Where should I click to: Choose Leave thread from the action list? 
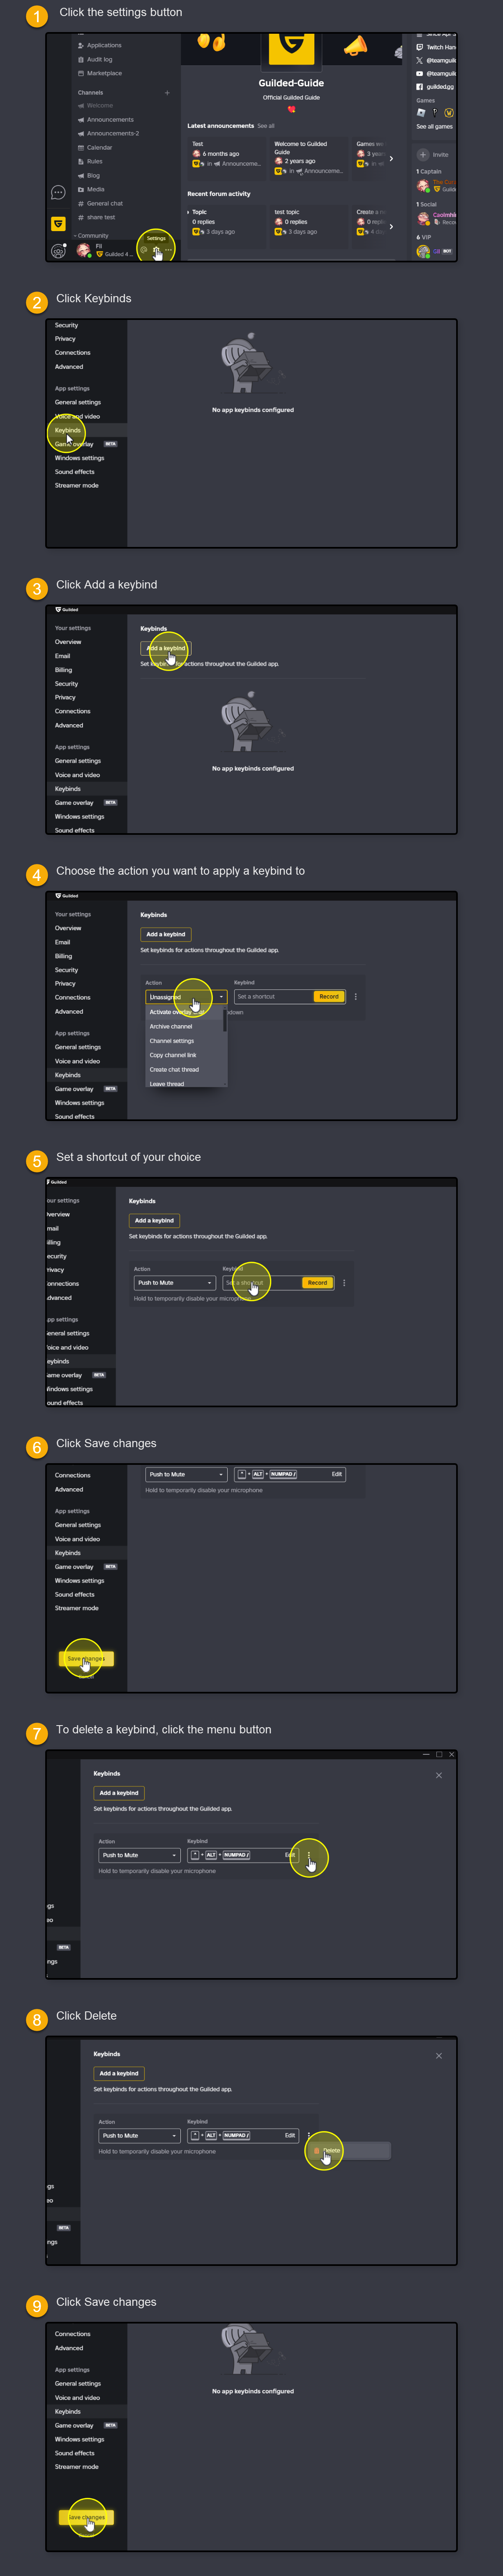[167, 1083]
